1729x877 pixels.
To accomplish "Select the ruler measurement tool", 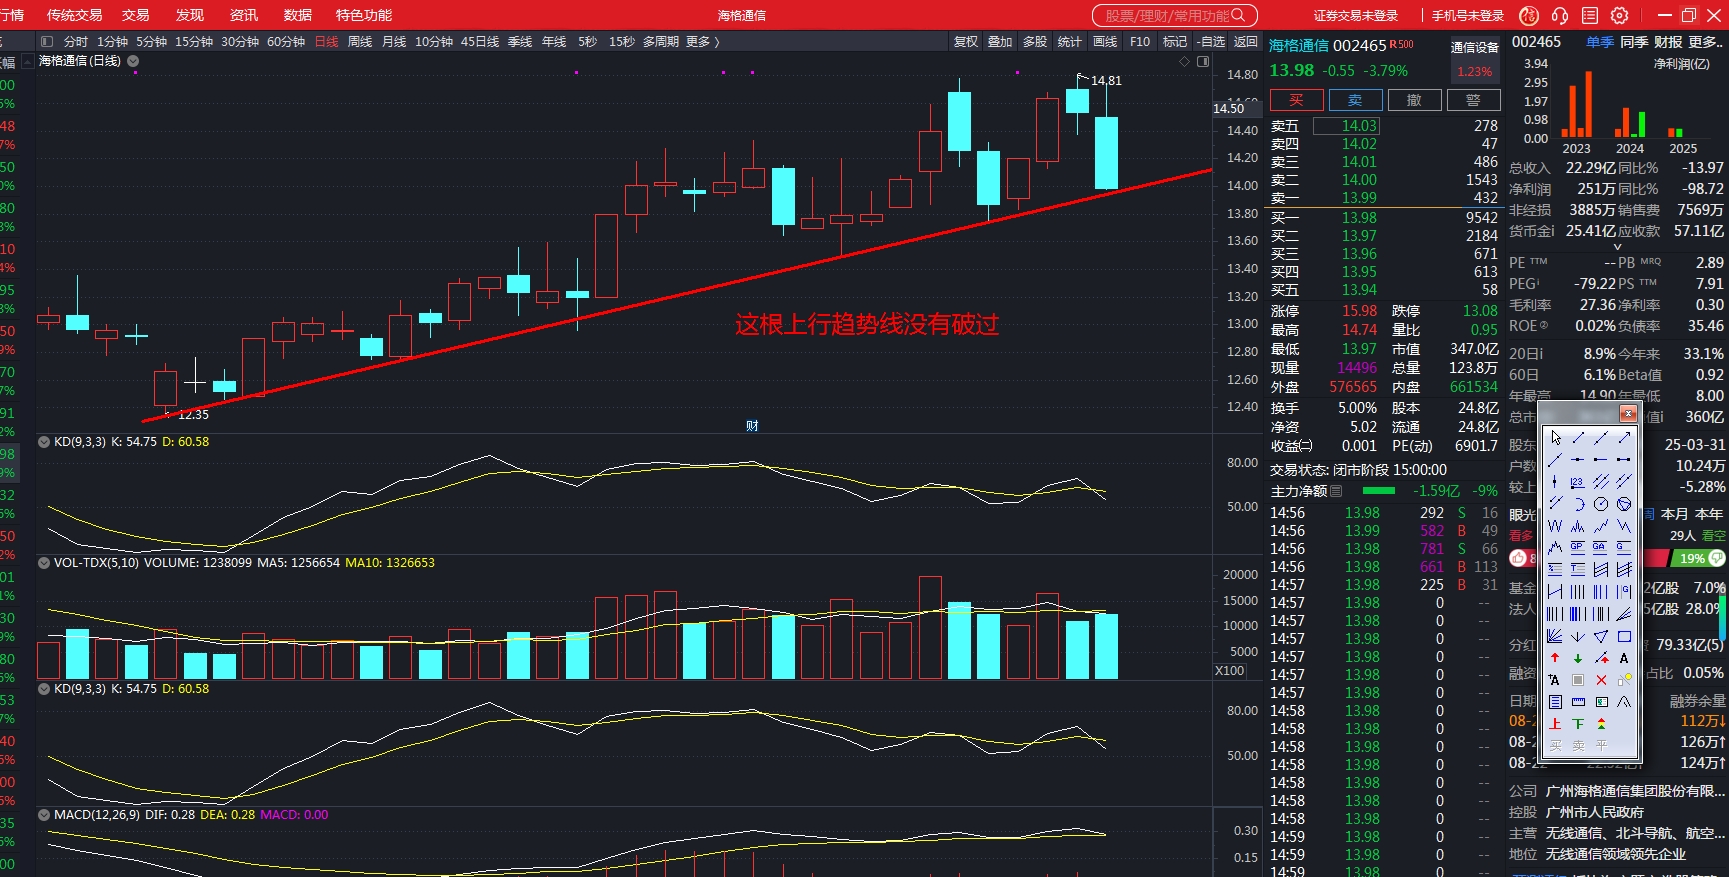I will tap(1578, 702).
